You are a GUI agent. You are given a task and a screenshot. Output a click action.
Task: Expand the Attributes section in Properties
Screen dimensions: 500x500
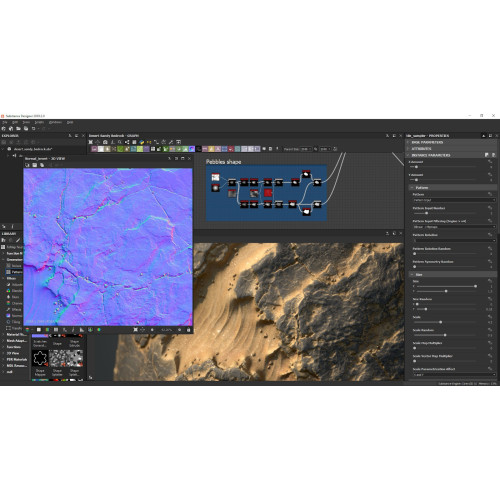tap(450, 149)
